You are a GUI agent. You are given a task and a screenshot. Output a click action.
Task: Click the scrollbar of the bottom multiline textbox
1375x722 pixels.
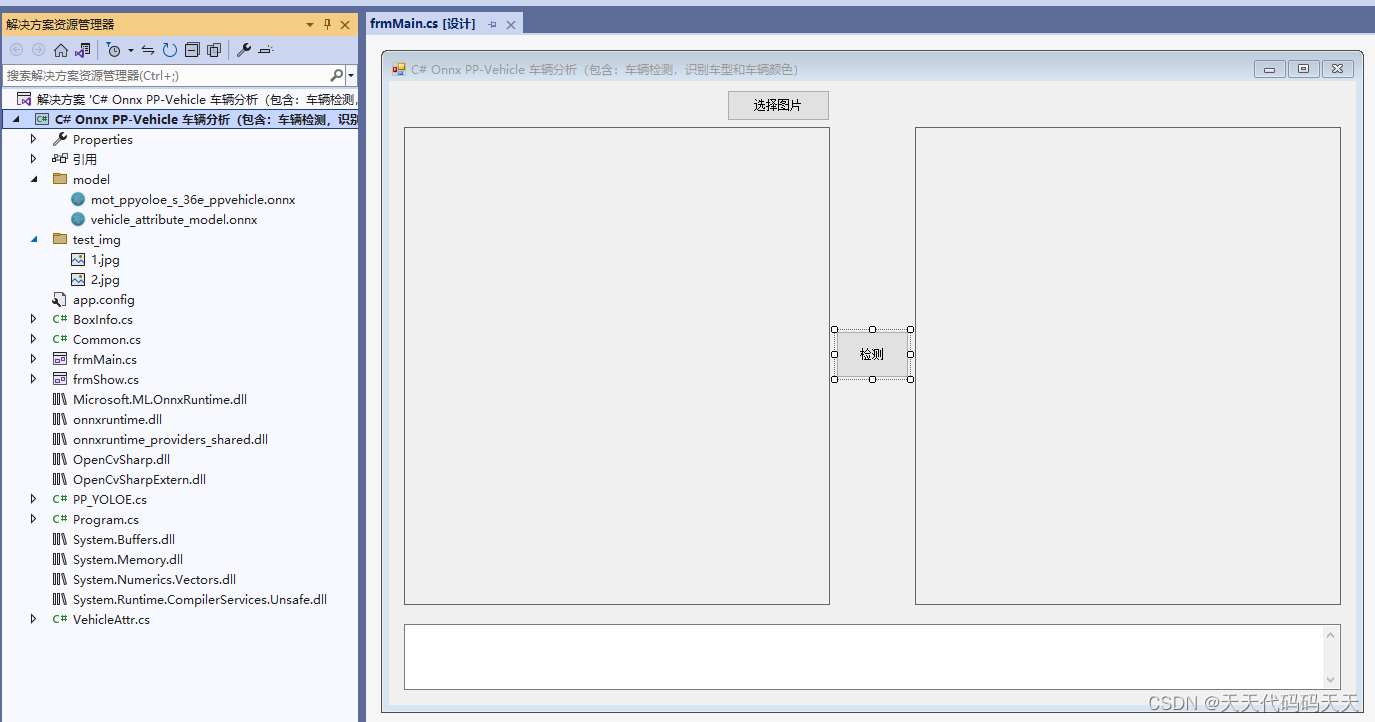click(x=1330, y=655)
